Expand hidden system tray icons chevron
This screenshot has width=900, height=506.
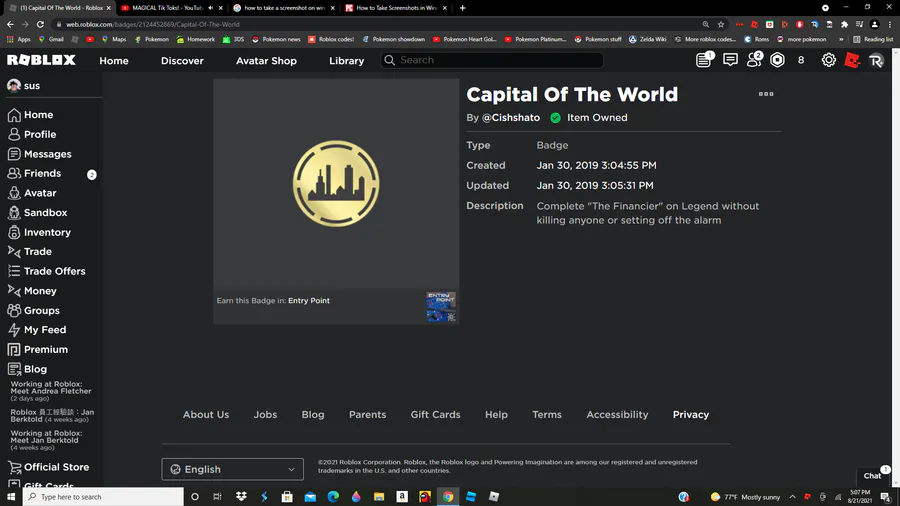pyautogui.click(x=793, y=497)
